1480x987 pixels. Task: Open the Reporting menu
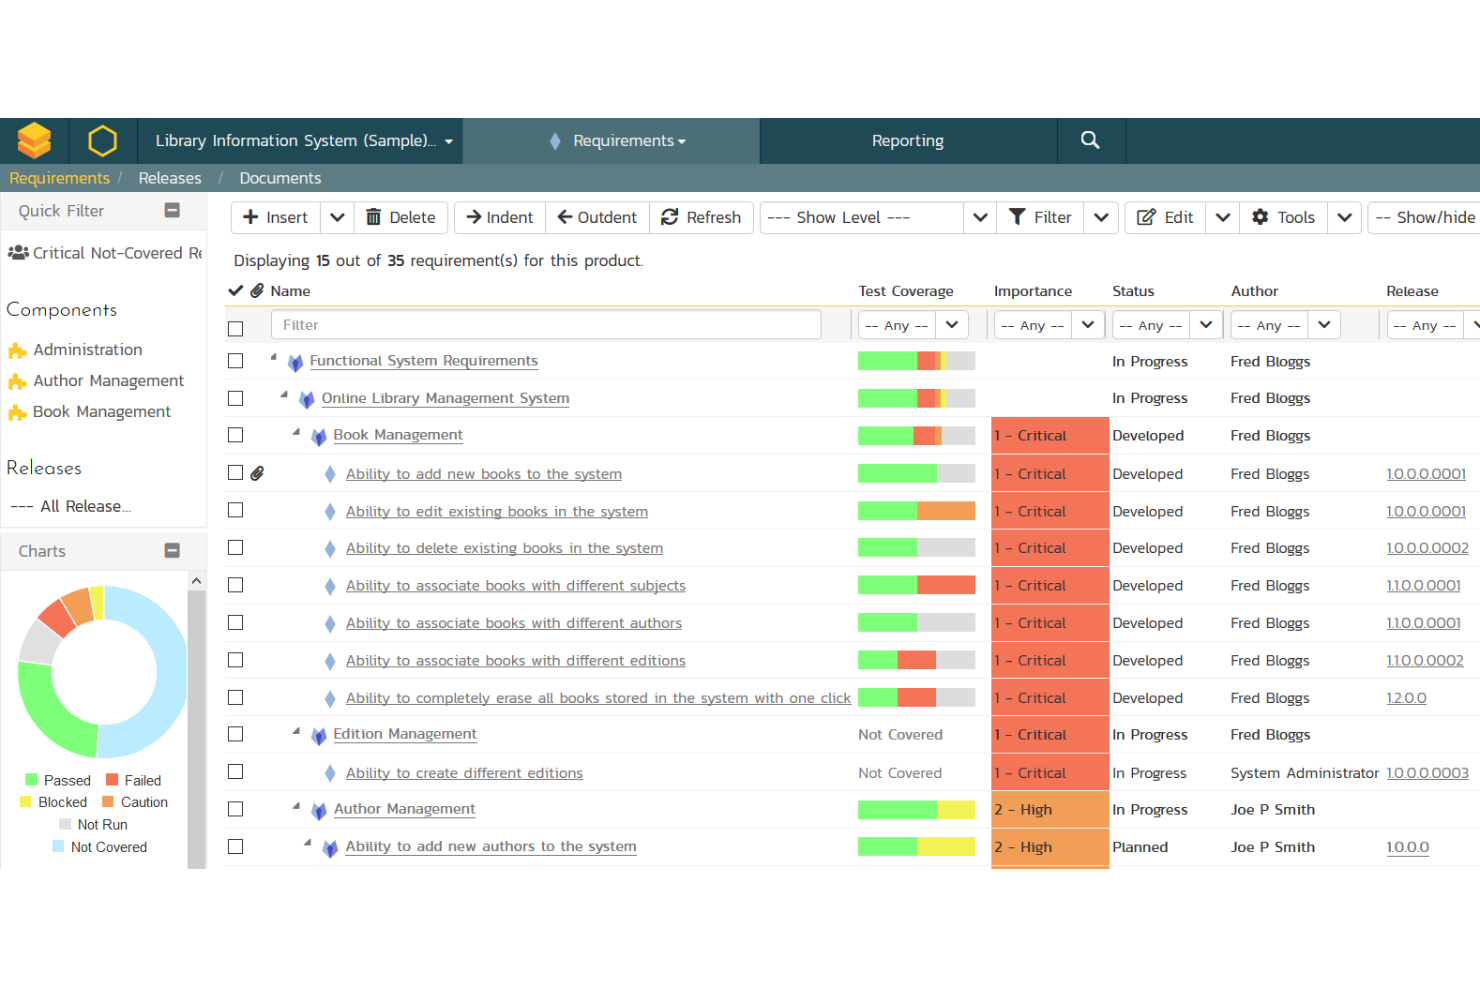[x=907, y=140]
